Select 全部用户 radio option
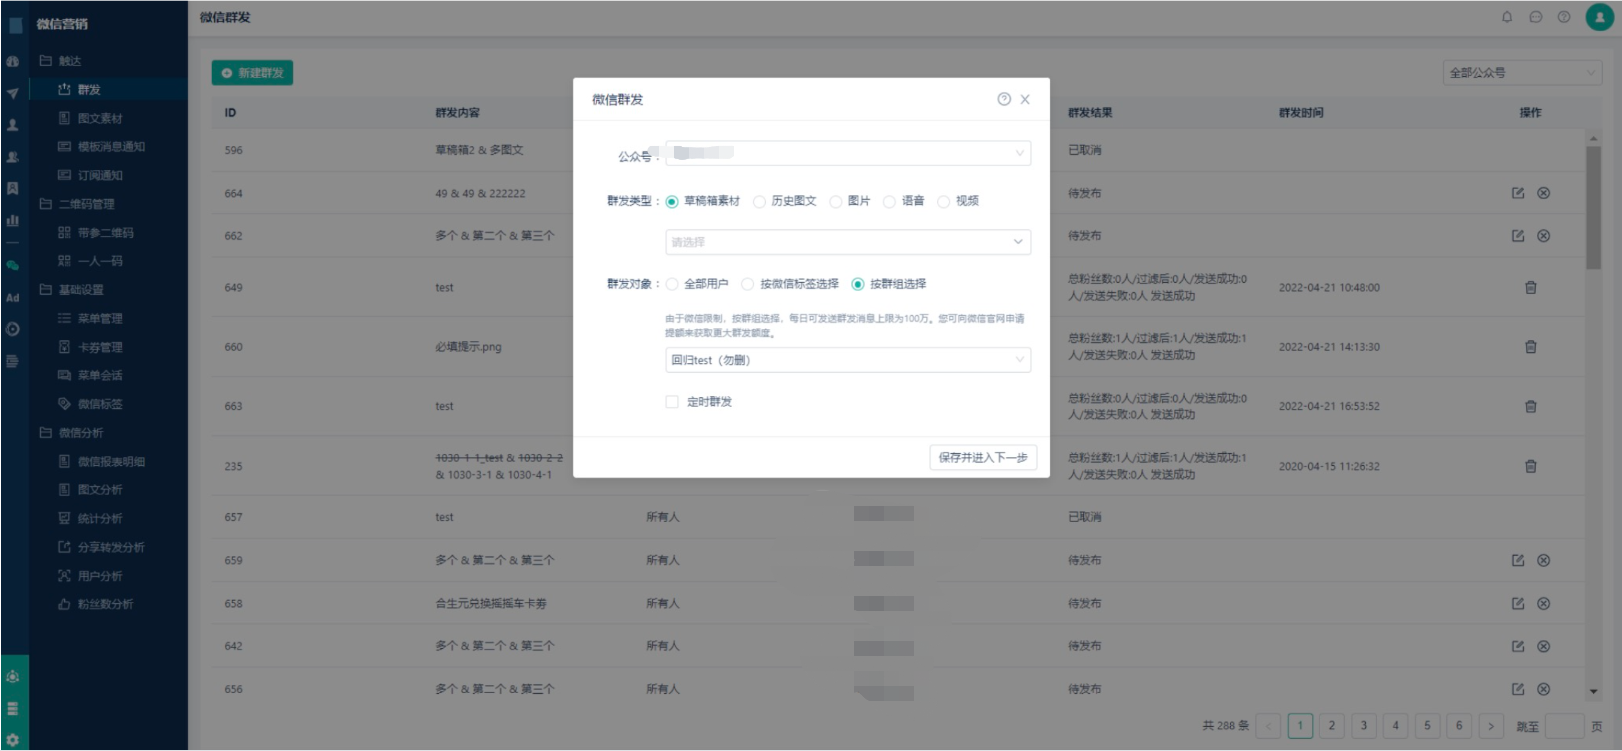The width and height of the screenshot is (1622, 751). click(672, 284)
